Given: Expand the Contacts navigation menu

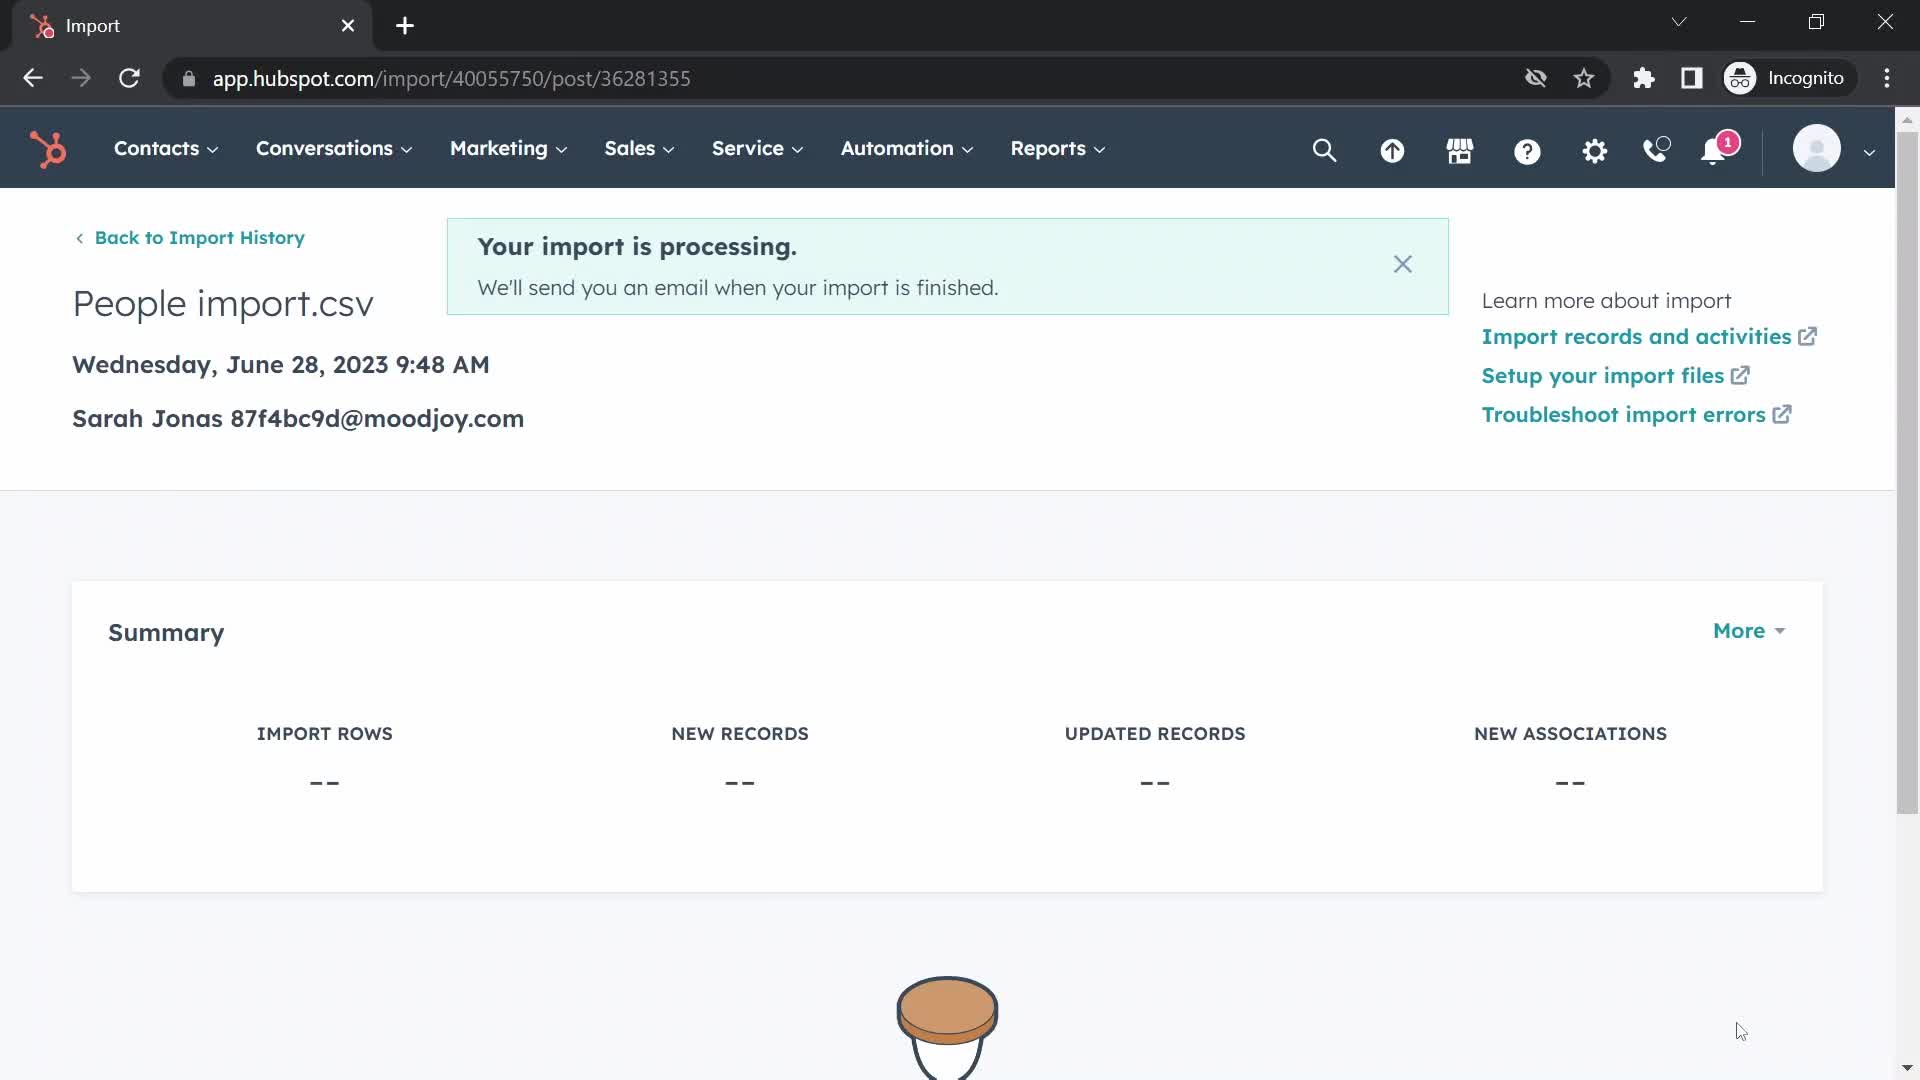Looking at the screenshot, I should (165, 148).
